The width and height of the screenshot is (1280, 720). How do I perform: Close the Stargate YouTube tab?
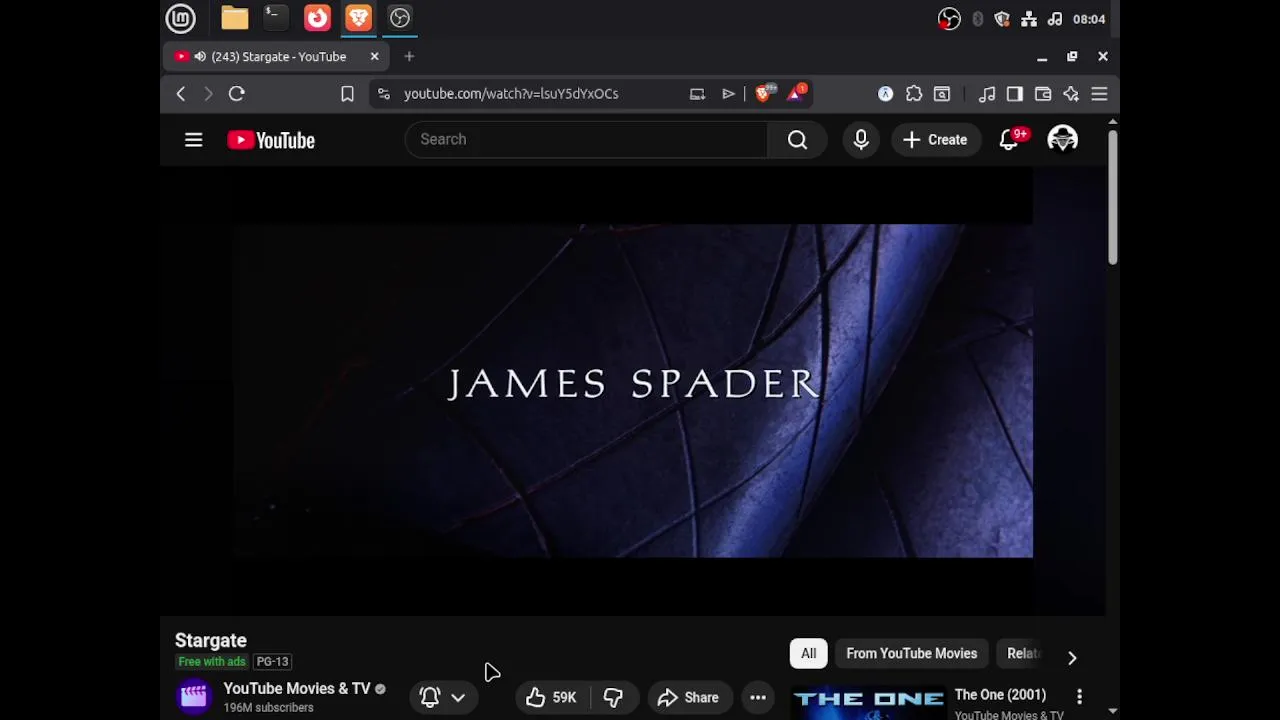coord(375,57)
